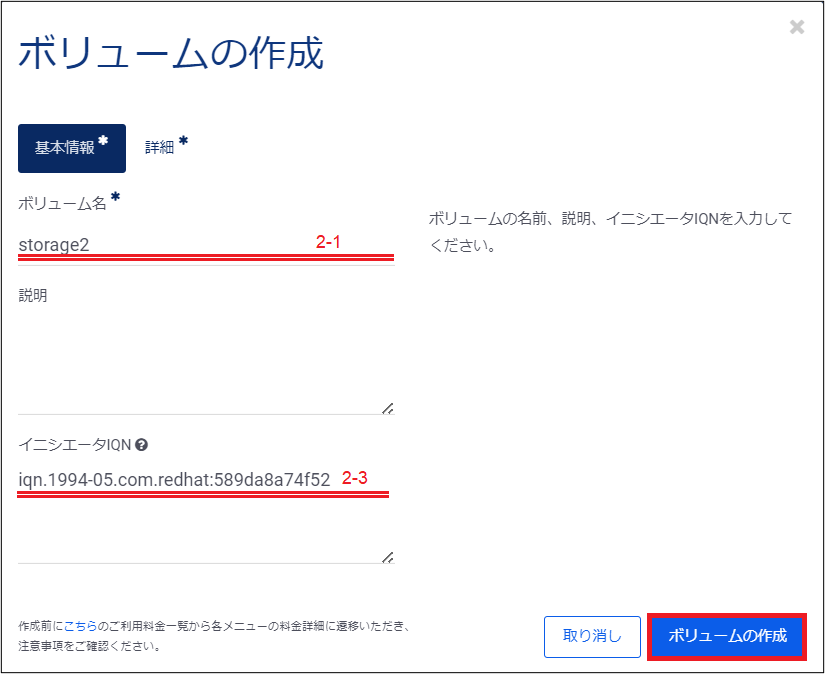Open the 基本情報 tab

coord(72,148)
